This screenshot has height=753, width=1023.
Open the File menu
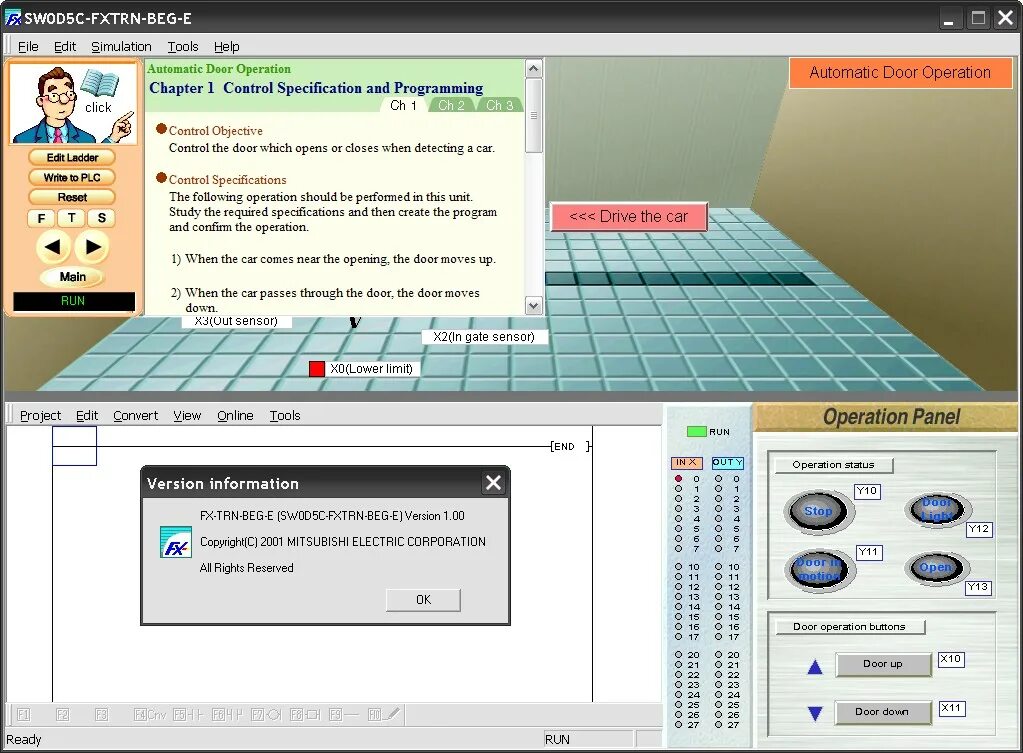28,46
